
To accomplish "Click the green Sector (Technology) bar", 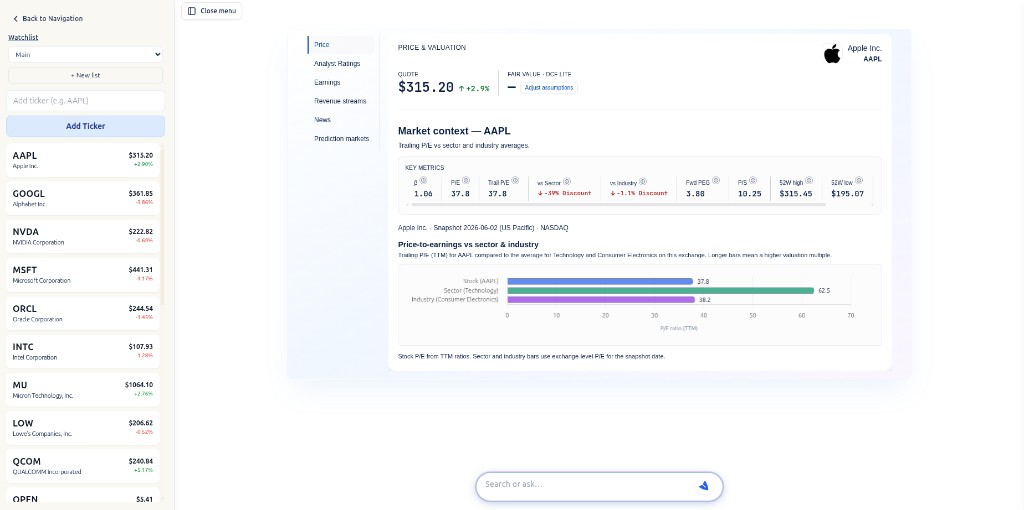I will pyautogui.click(x=661, y=291).
